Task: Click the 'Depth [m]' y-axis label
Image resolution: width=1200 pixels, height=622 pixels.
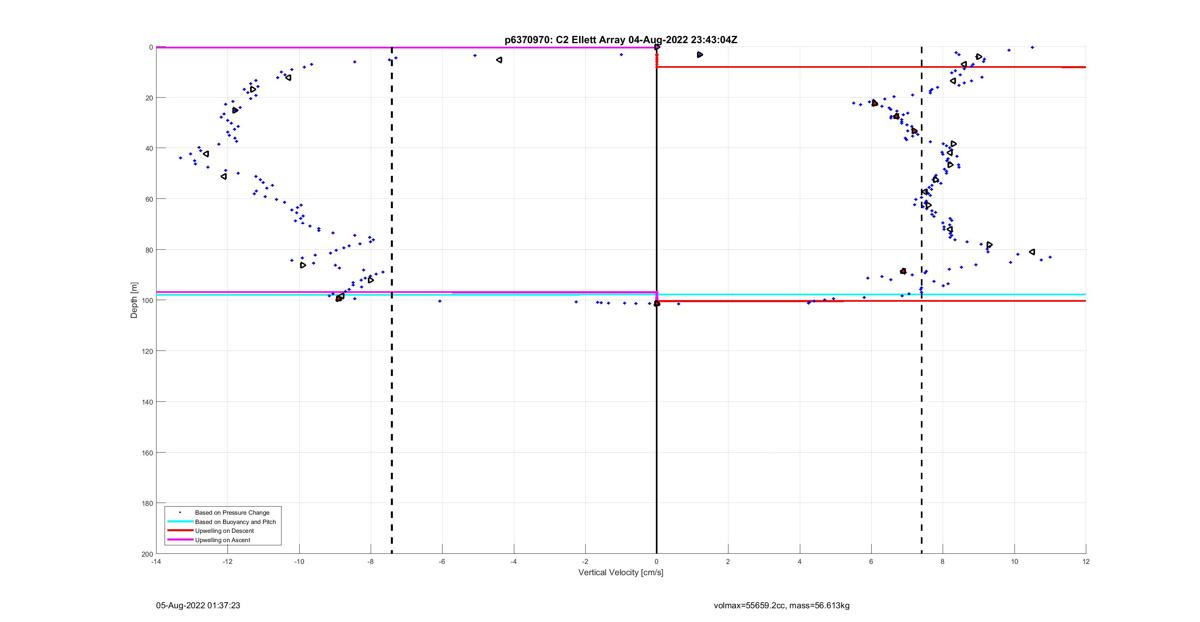Action: pos(134,301)
